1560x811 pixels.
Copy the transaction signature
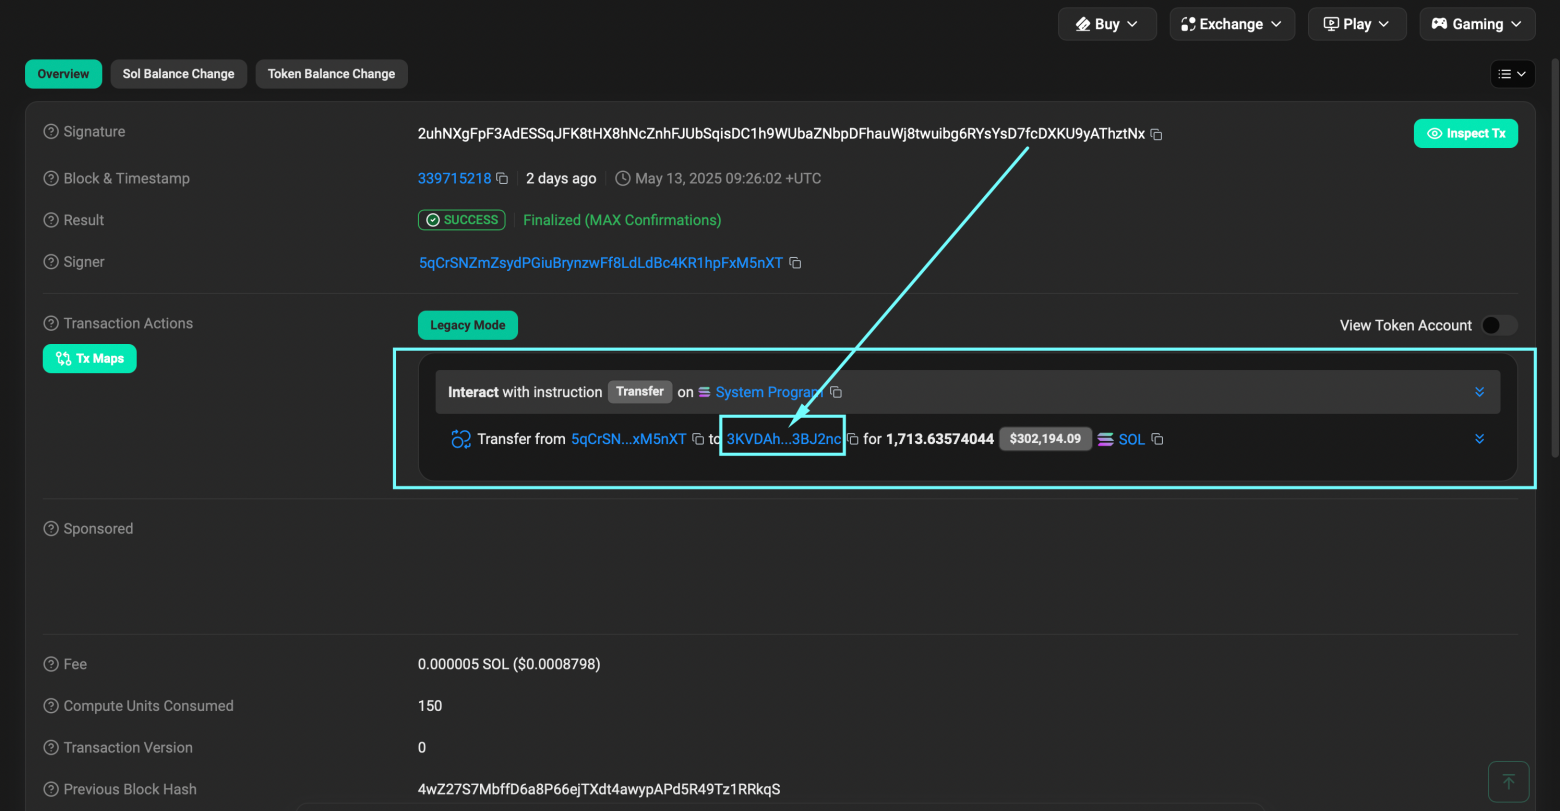pos(1156,134)
